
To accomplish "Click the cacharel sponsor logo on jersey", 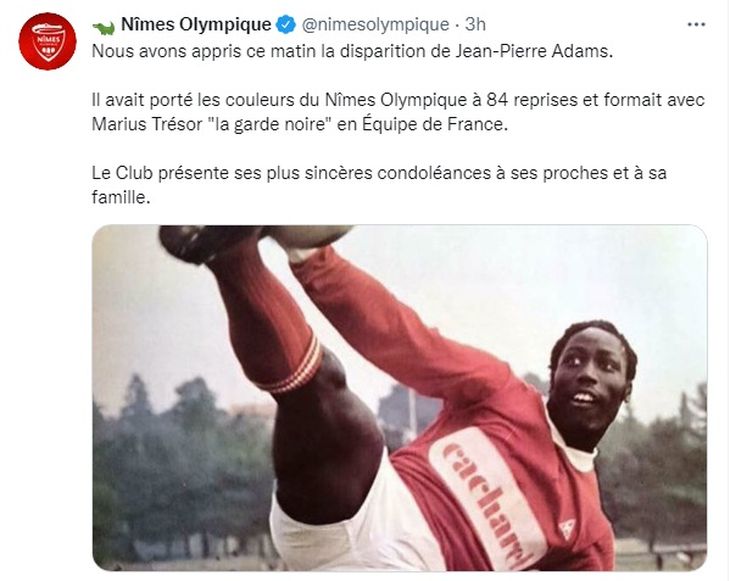I will [x=488, y=500].
